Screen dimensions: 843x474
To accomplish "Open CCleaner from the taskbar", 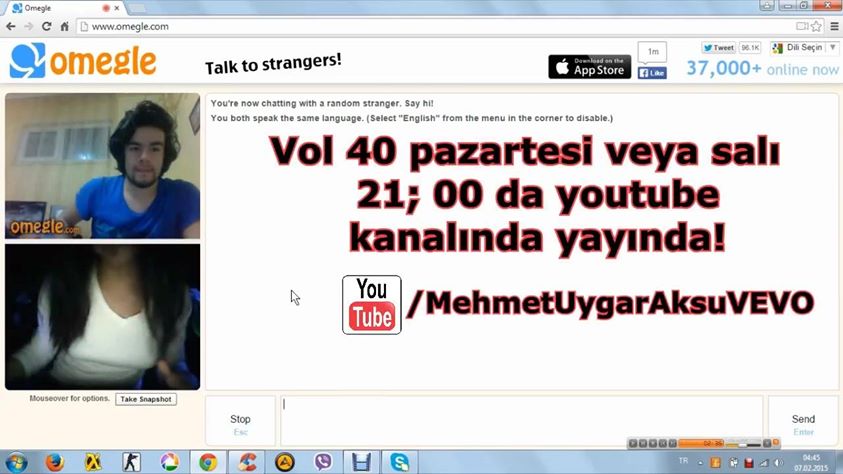I will (247, 462).
